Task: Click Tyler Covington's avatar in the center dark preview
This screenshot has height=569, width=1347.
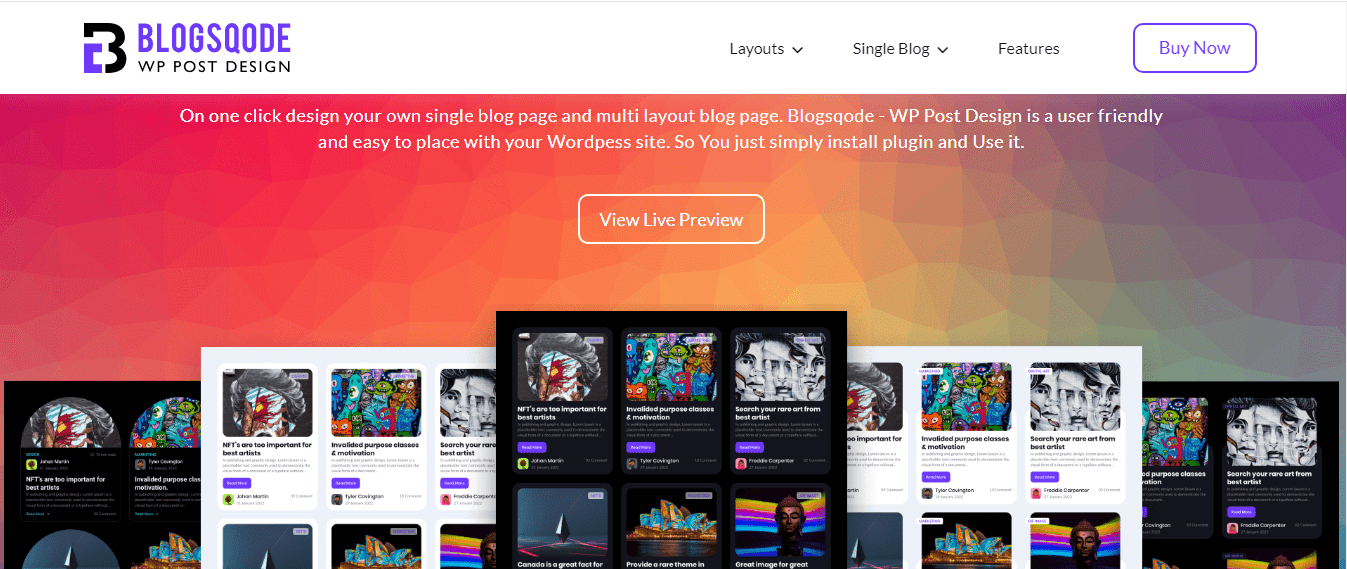Action: [x=632, y=463]
